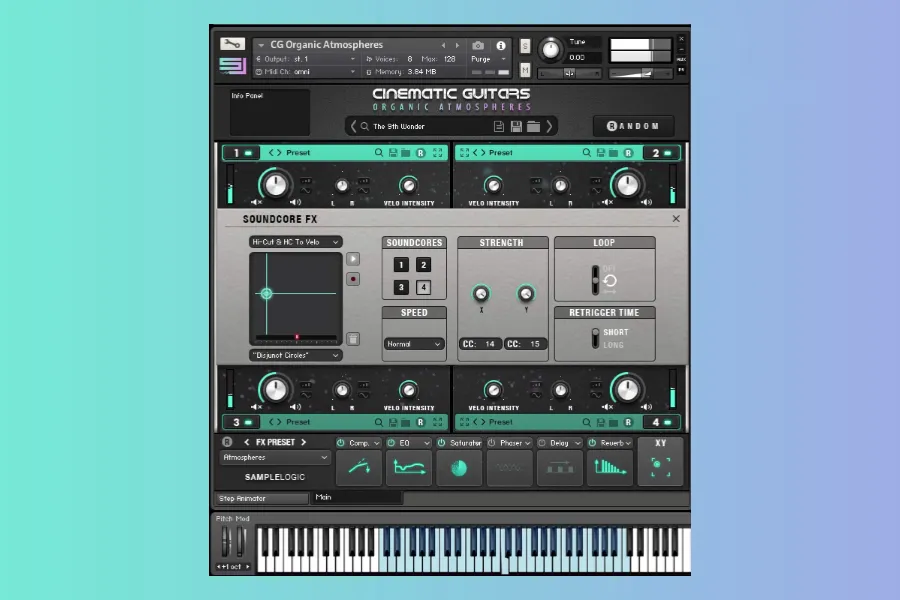This screenshot has width=900, height=600.
Task: Open the Reverb effect graphic panel
Action: 609,467
